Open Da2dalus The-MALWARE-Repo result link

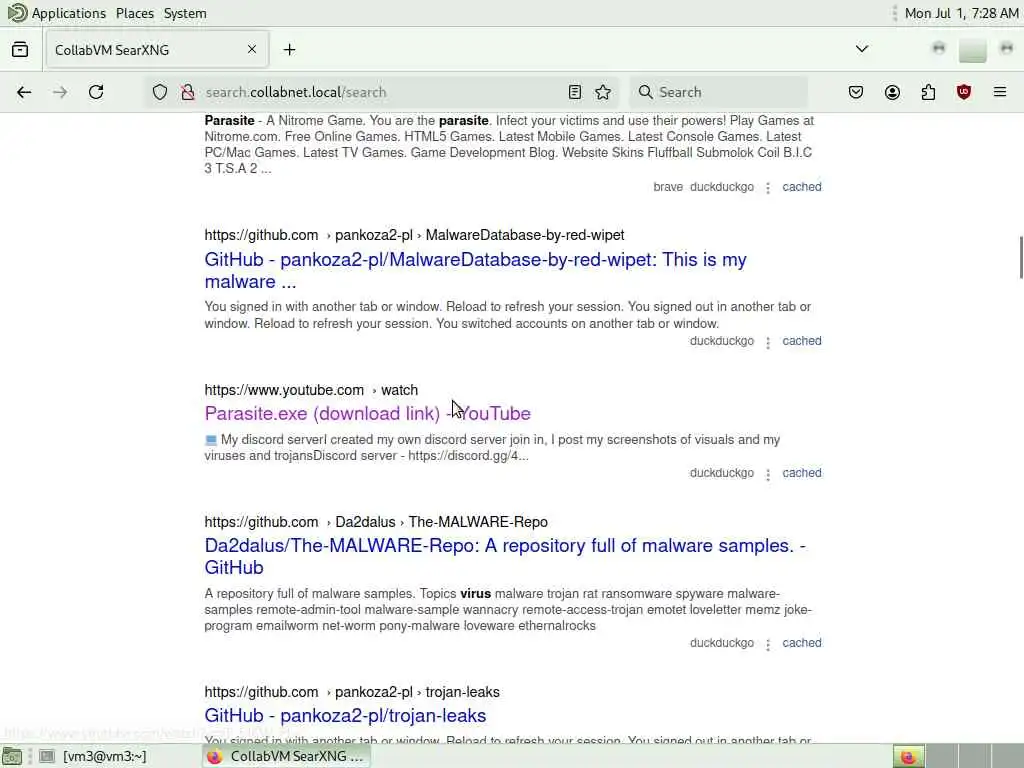[x=505, y=556]
